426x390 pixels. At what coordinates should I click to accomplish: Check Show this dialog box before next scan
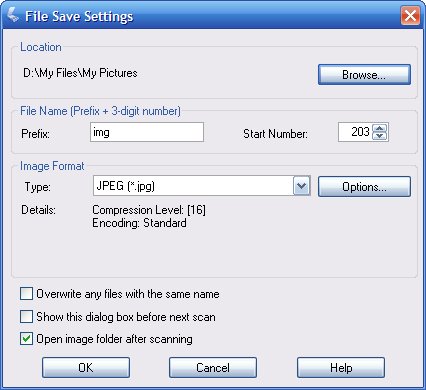[26, 317]
